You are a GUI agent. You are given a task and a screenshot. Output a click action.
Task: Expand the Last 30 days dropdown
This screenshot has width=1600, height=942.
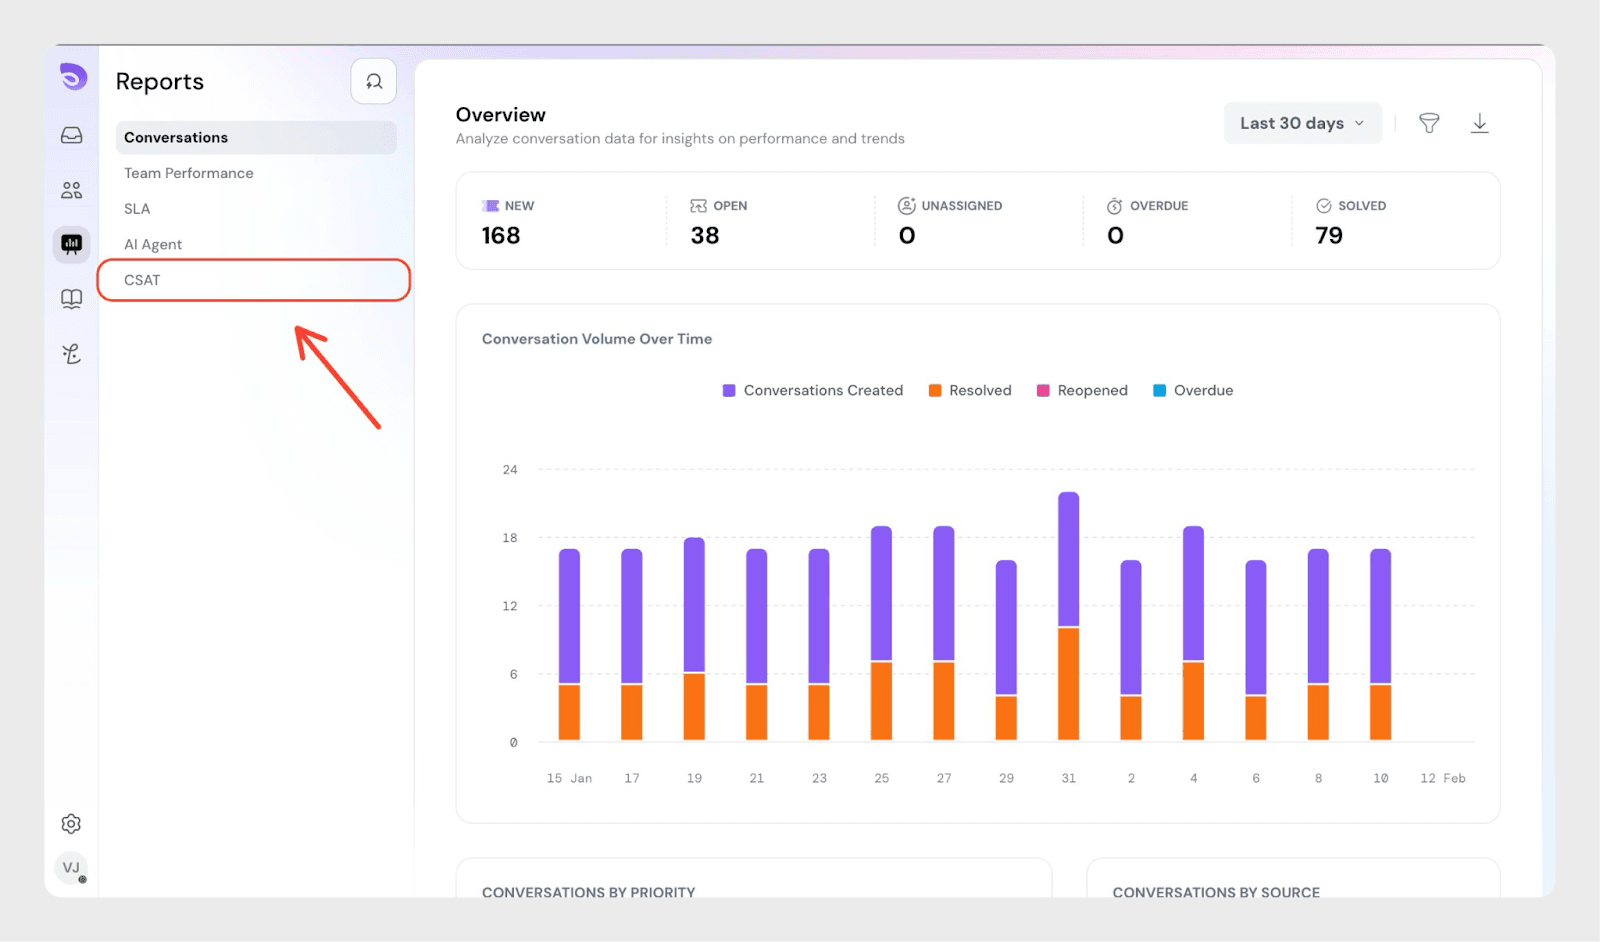click(1302, 123)
